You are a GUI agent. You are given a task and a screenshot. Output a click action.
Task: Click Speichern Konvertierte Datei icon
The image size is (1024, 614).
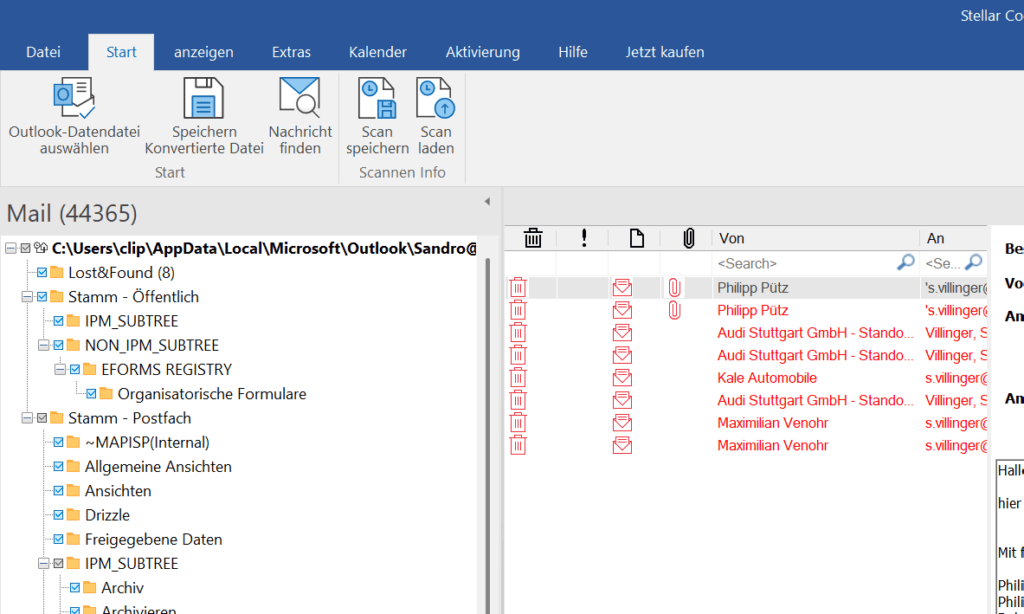[204, 98]
